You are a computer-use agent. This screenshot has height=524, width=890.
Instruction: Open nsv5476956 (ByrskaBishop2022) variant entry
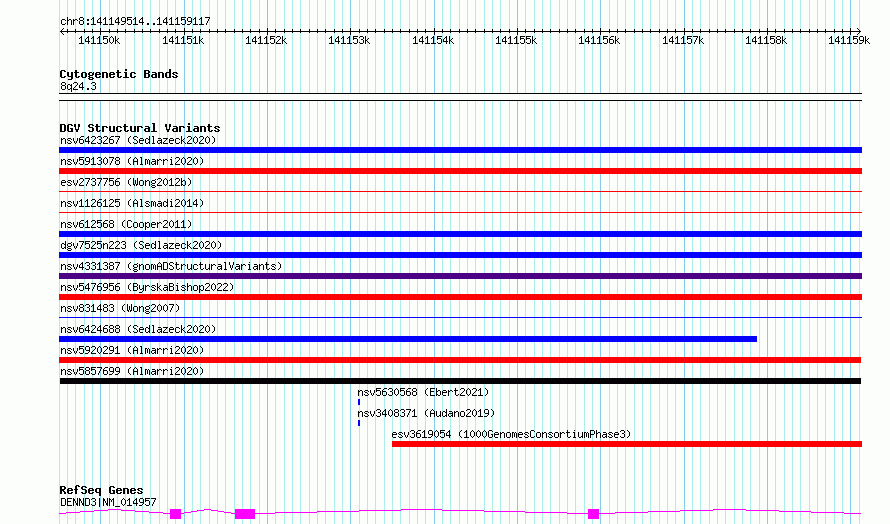click(x=147, y=287)
